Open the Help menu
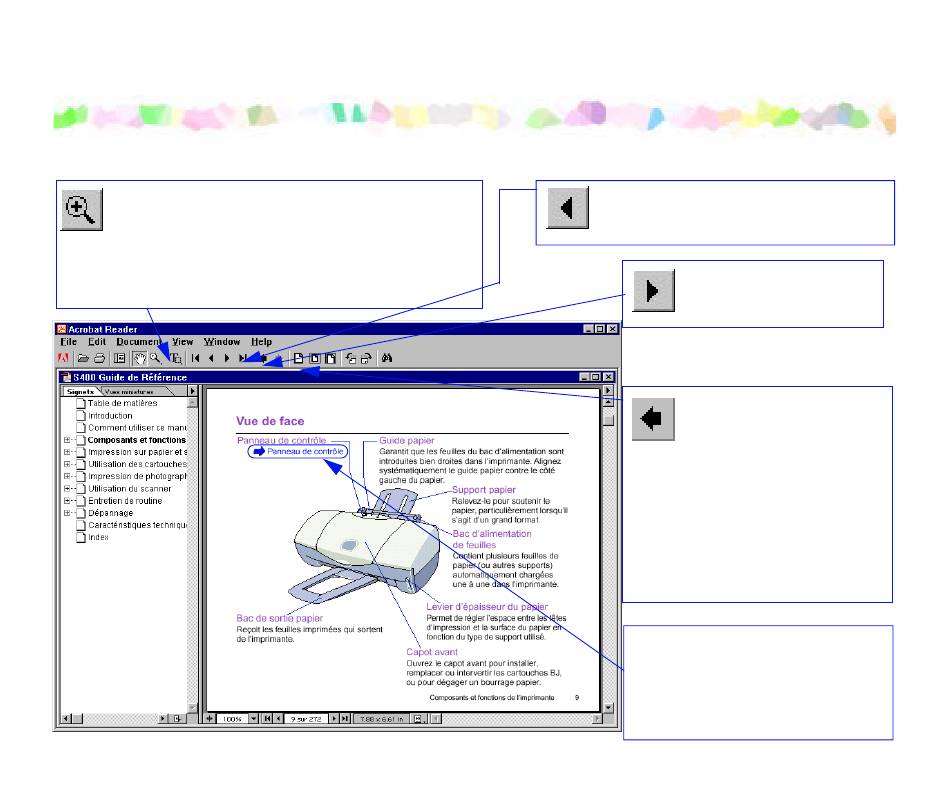The image size is (950, 792). point(262,342)
